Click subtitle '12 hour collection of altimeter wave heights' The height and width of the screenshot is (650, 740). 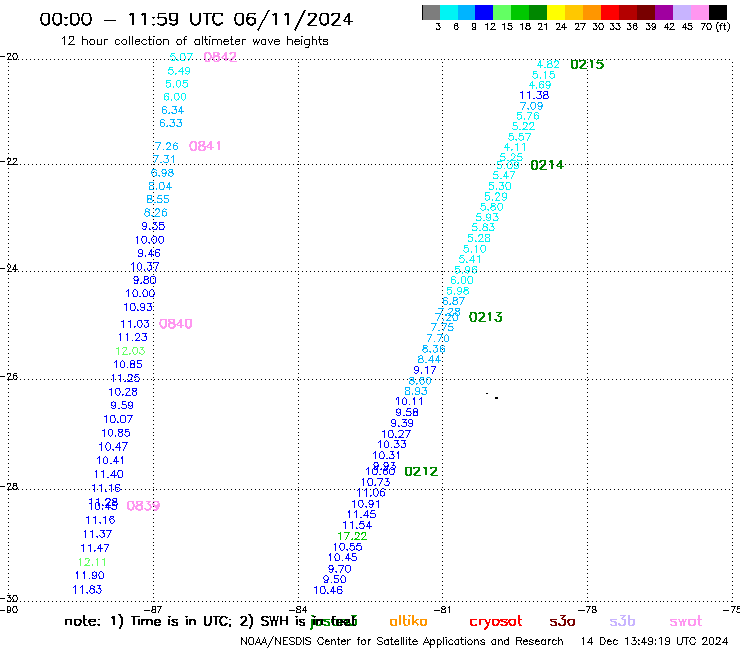194,41
